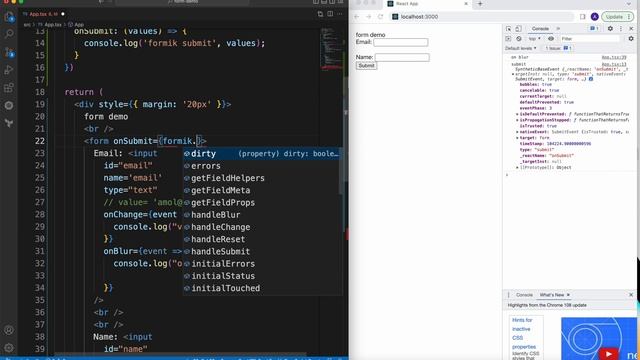Expand more DevTools tabs chevron

(558, 29)
